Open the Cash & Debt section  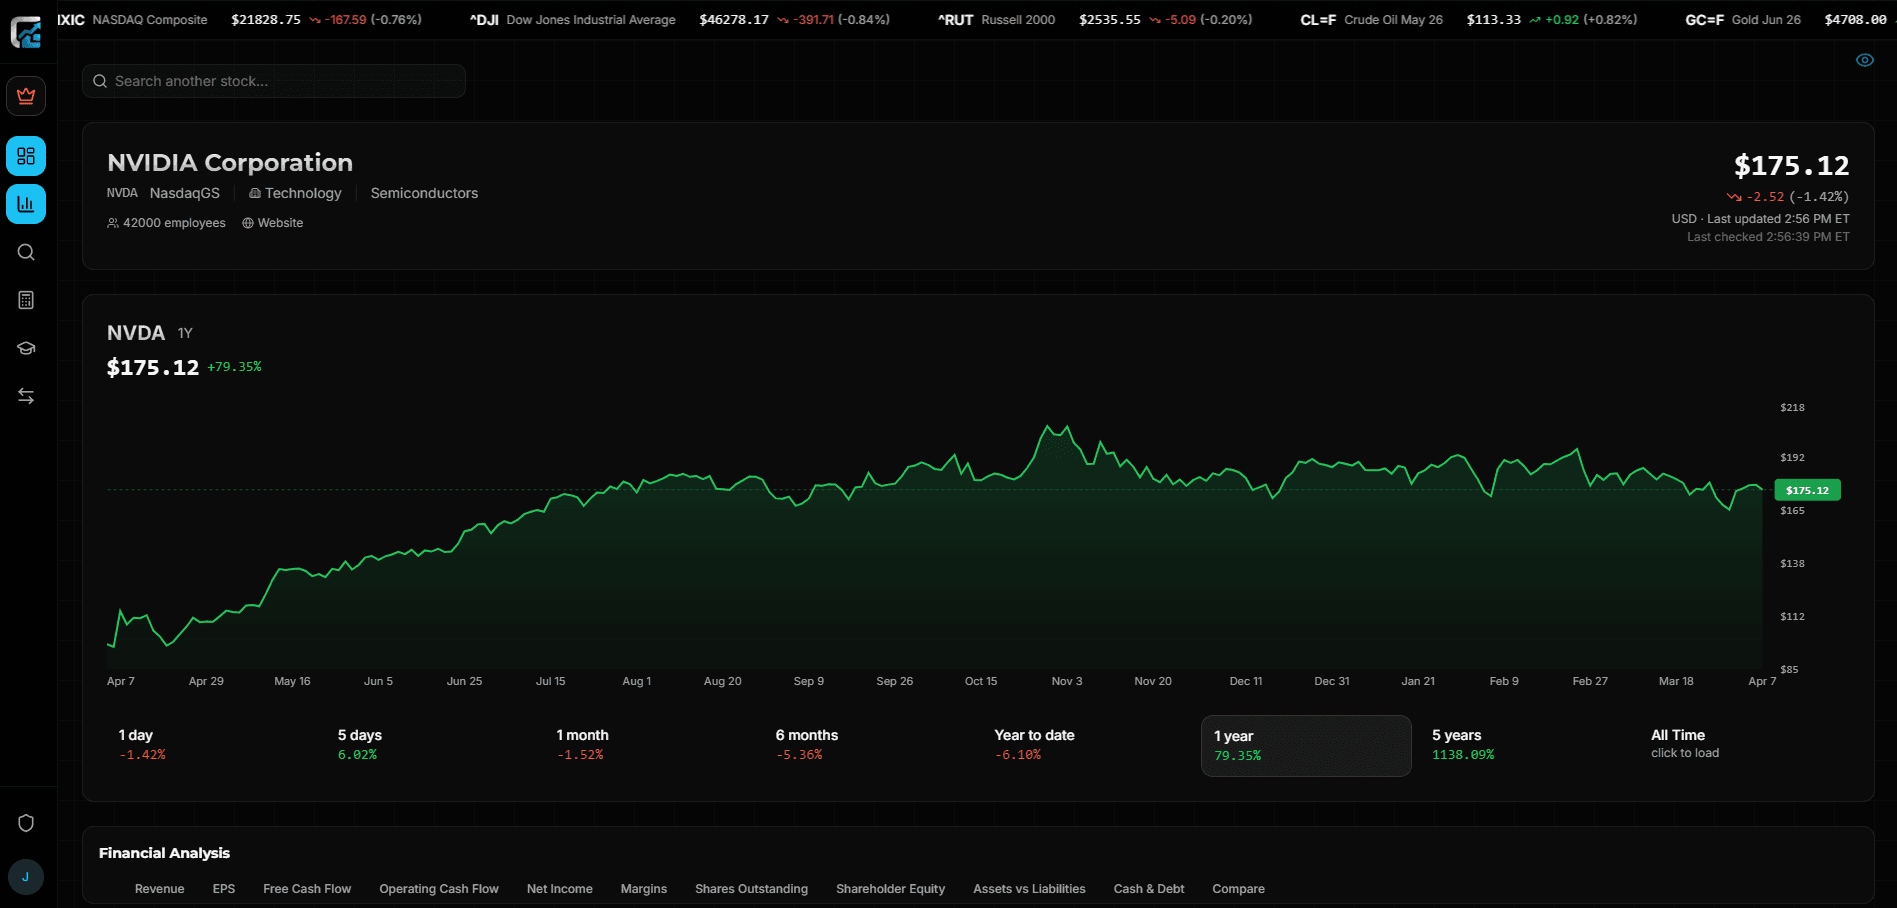pos(1148,888)
